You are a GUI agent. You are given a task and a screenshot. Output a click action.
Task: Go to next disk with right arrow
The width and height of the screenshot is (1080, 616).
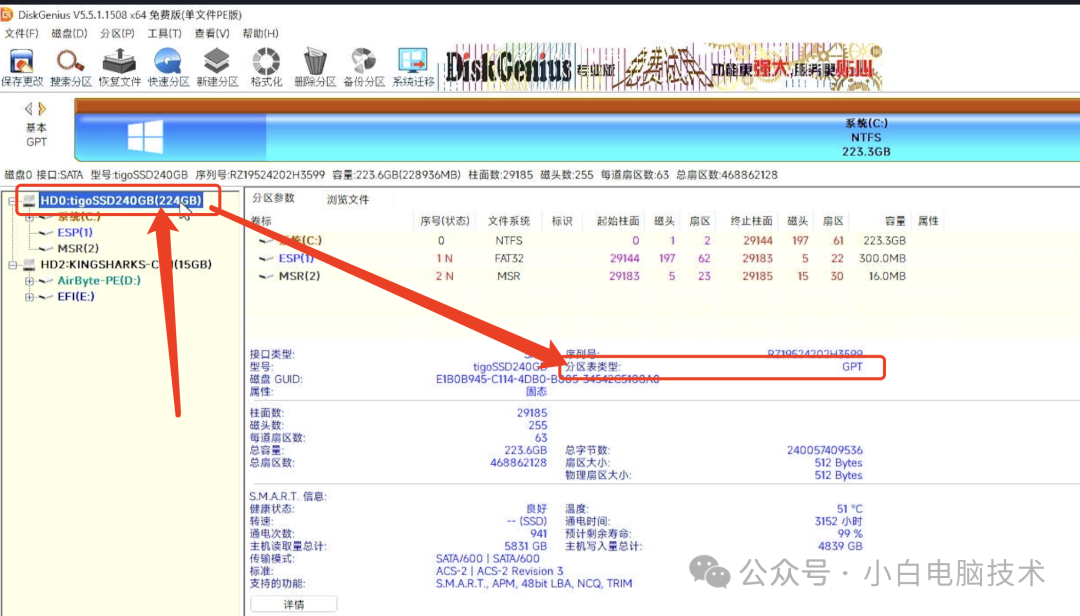[x=43, y=109]
